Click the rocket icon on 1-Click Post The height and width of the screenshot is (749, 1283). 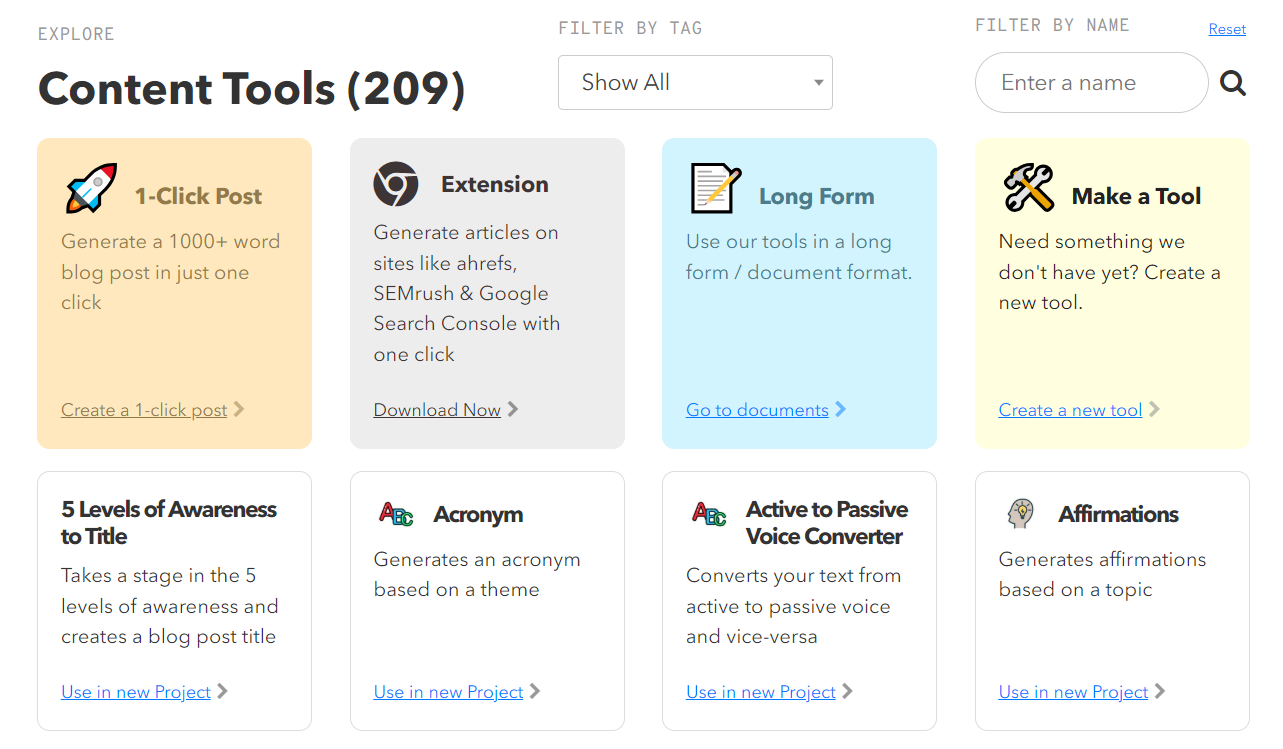[91, 188]
